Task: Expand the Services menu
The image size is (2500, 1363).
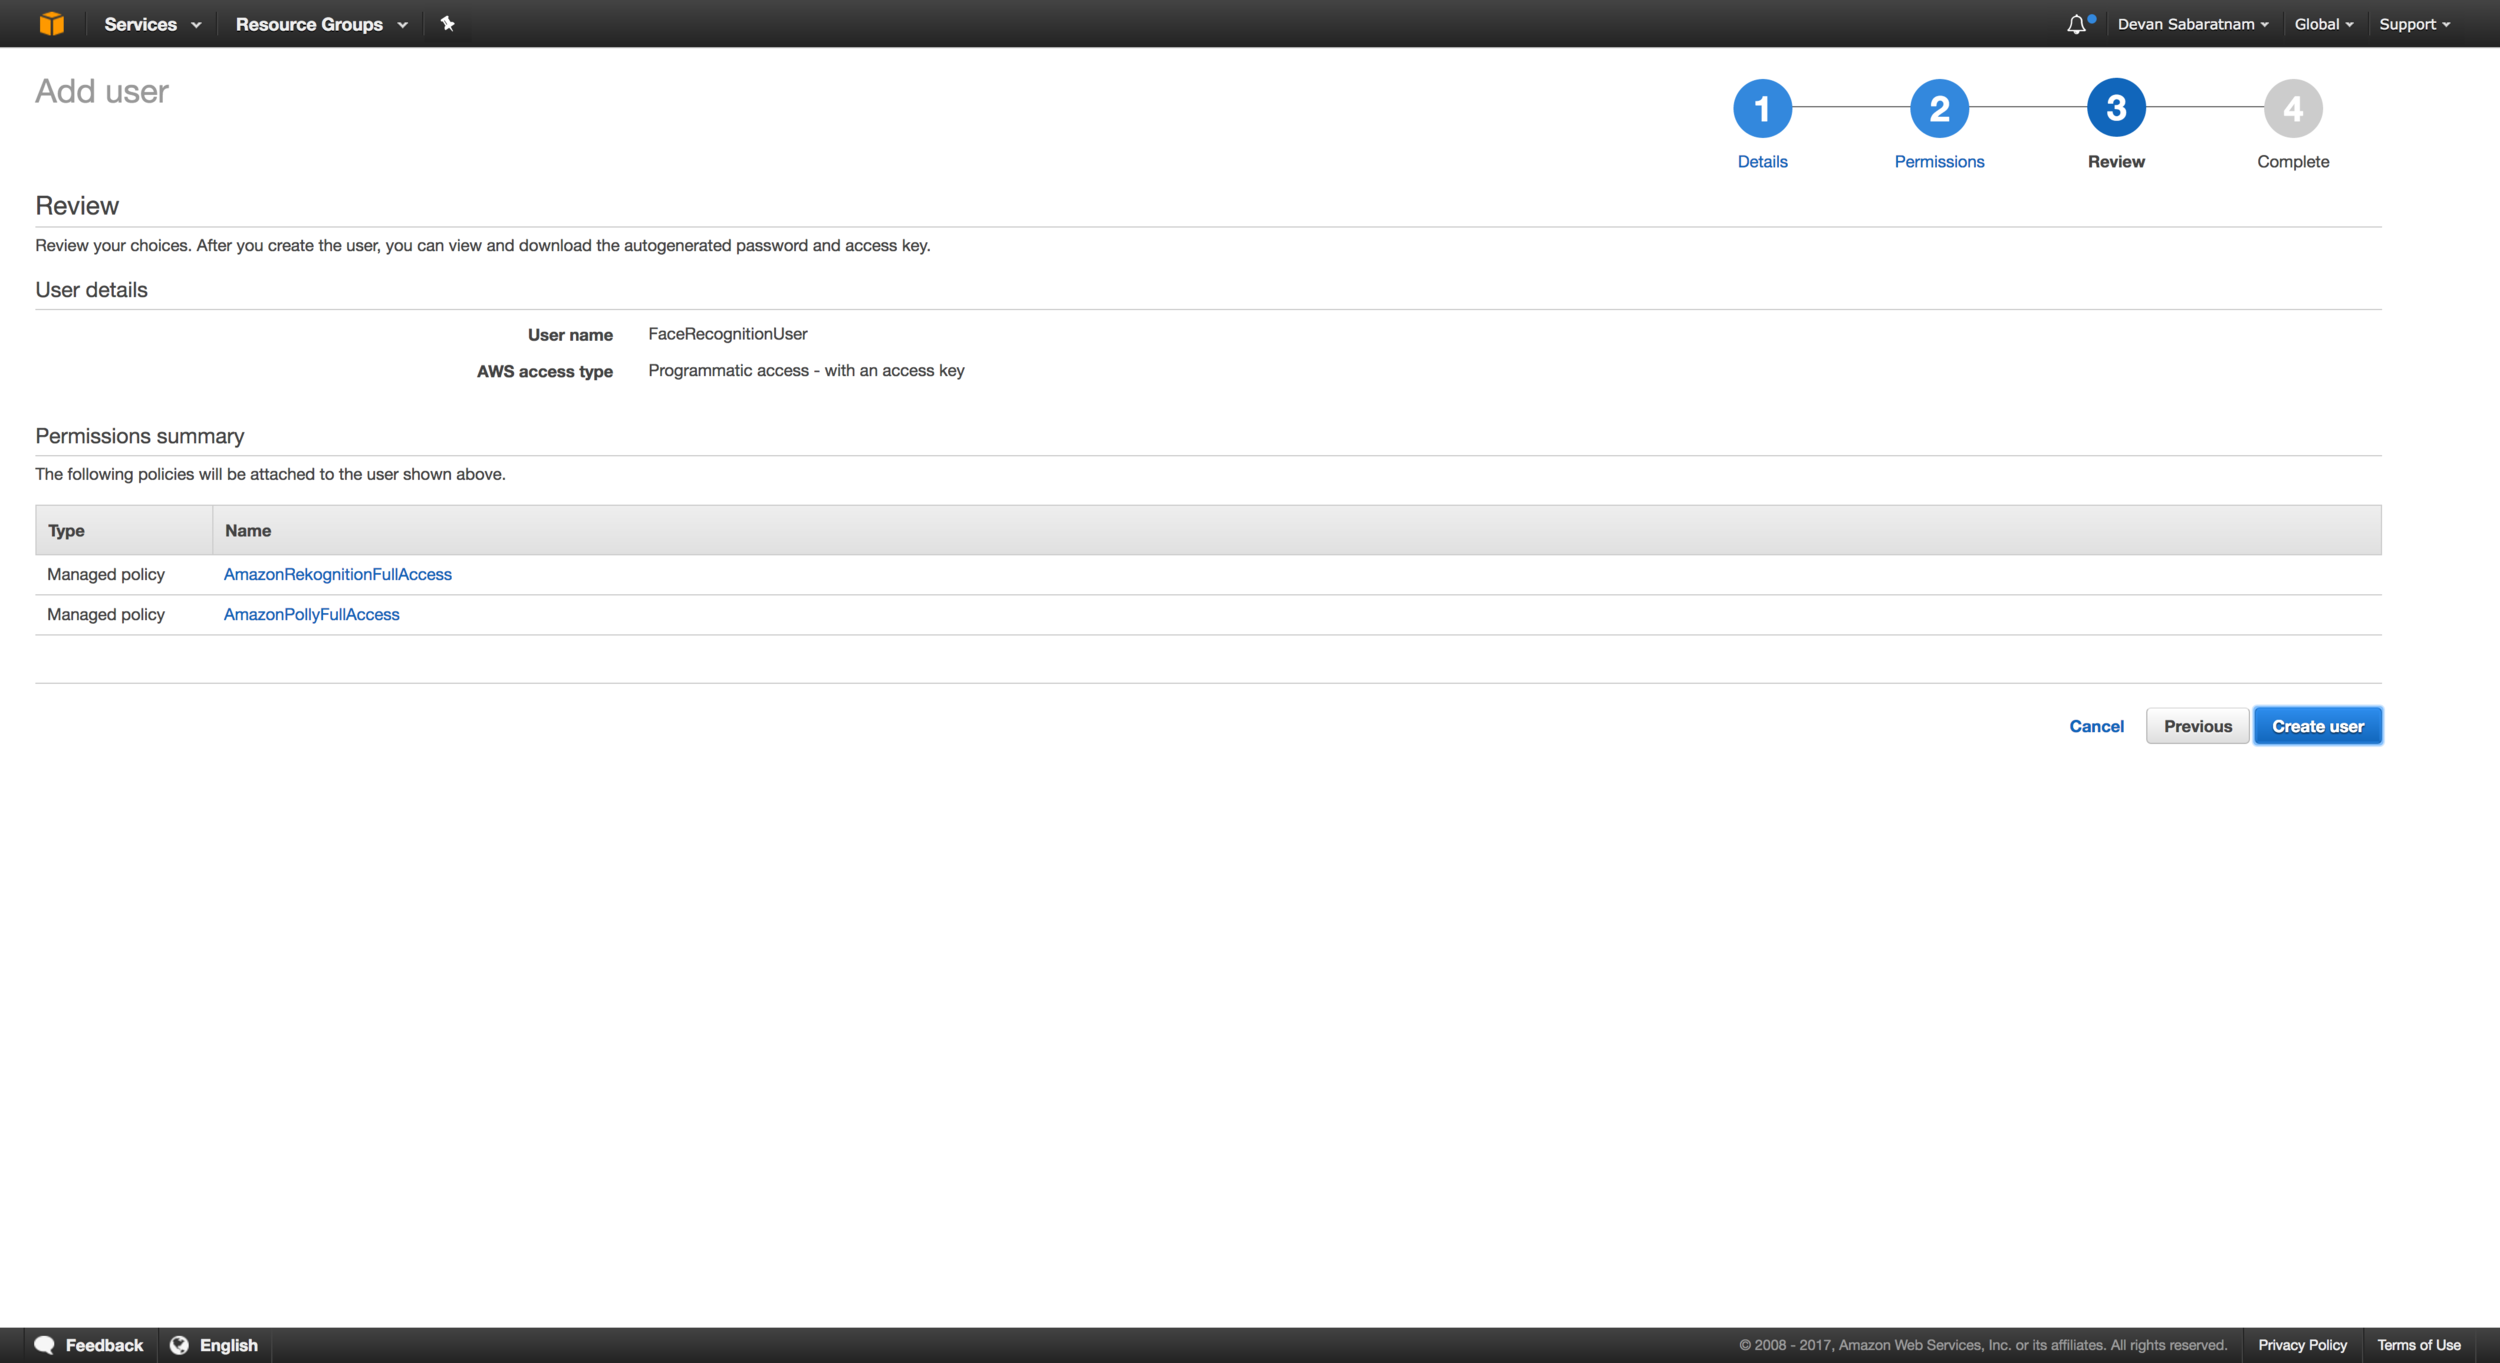Action: coord(152,24)
